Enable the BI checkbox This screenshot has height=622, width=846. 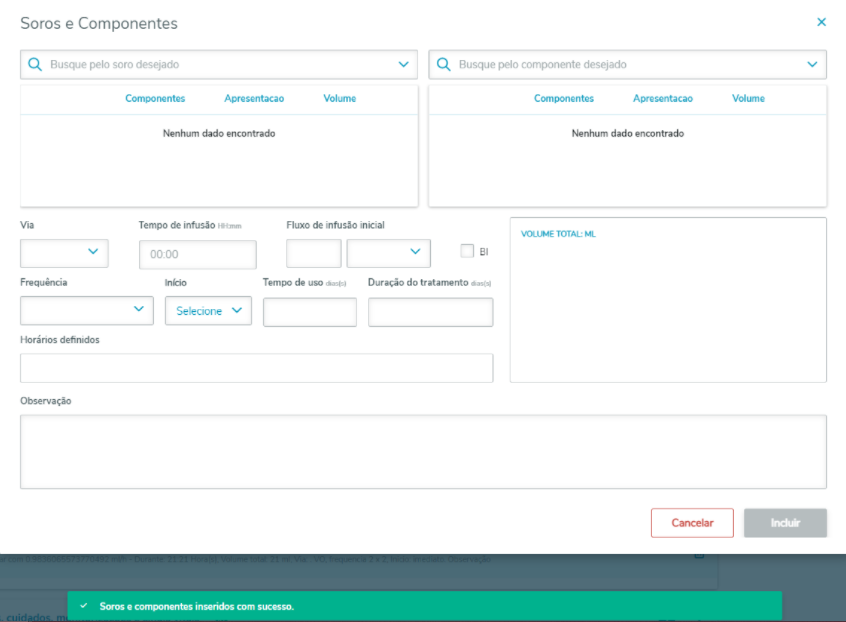467,251
